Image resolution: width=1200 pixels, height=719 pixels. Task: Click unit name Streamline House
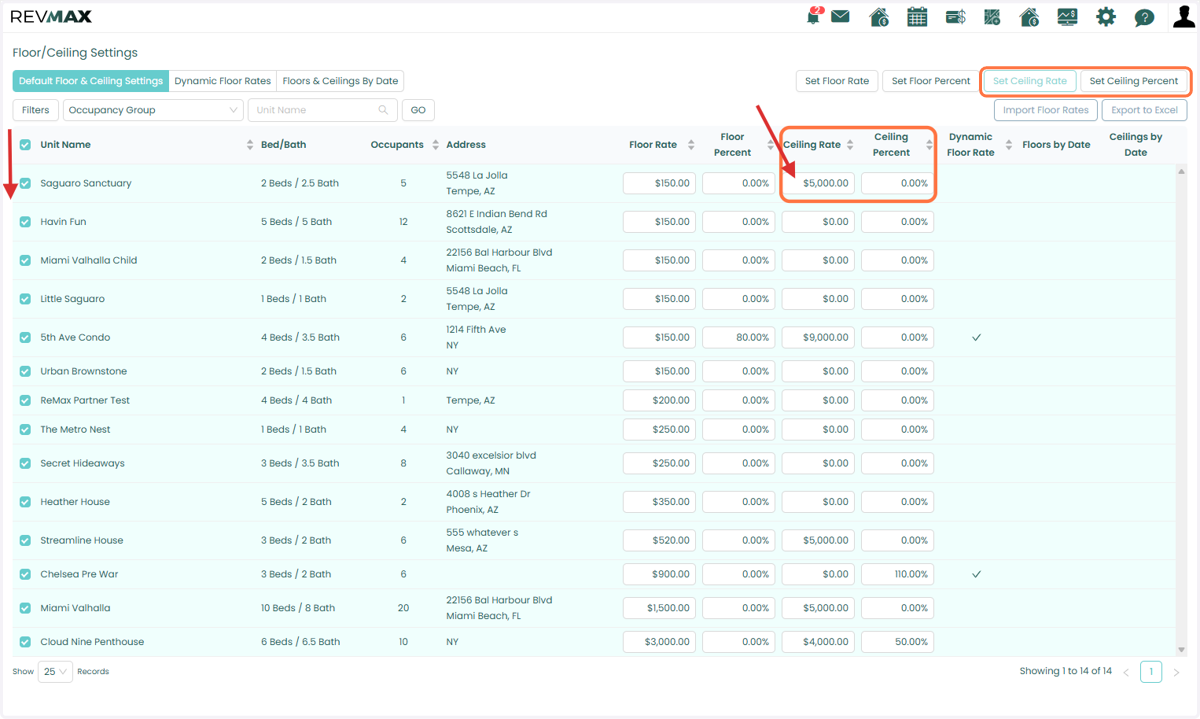coord(82,541)
